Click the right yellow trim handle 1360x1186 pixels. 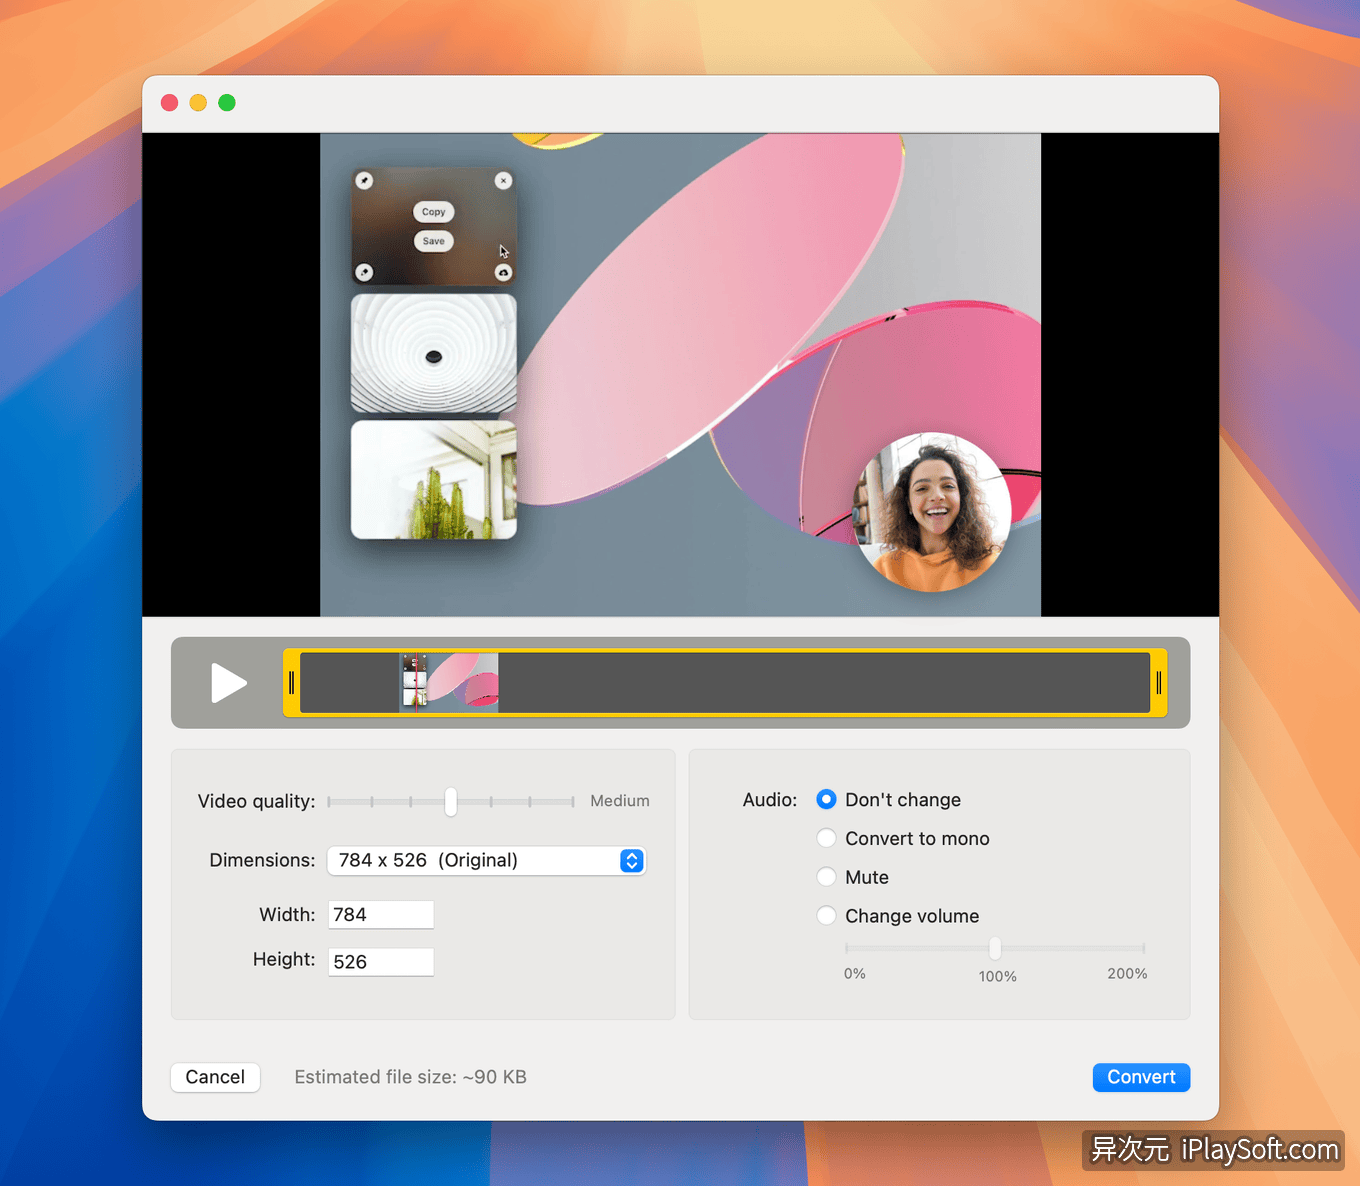tap(1159, 683)
